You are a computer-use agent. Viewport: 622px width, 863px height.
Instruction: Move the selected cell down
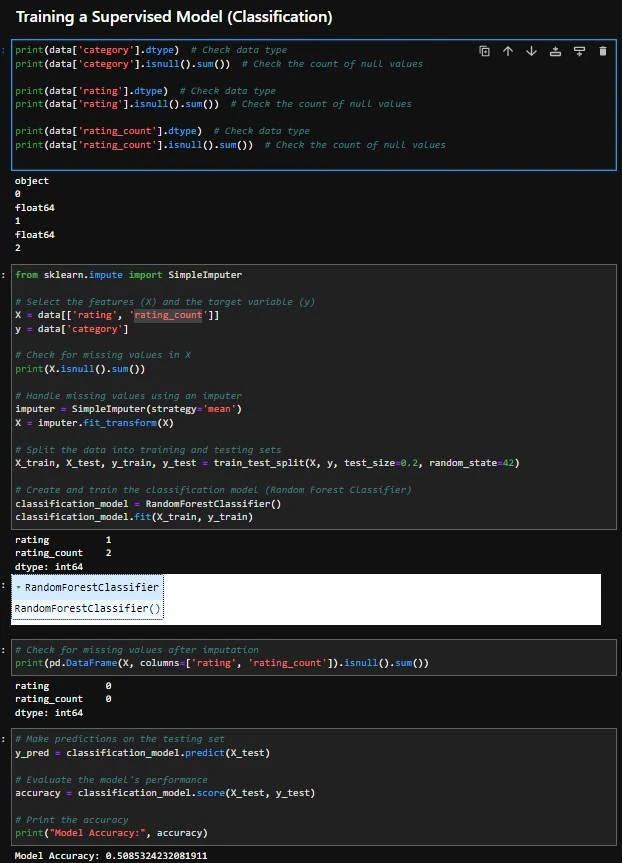tap(531, 51)
